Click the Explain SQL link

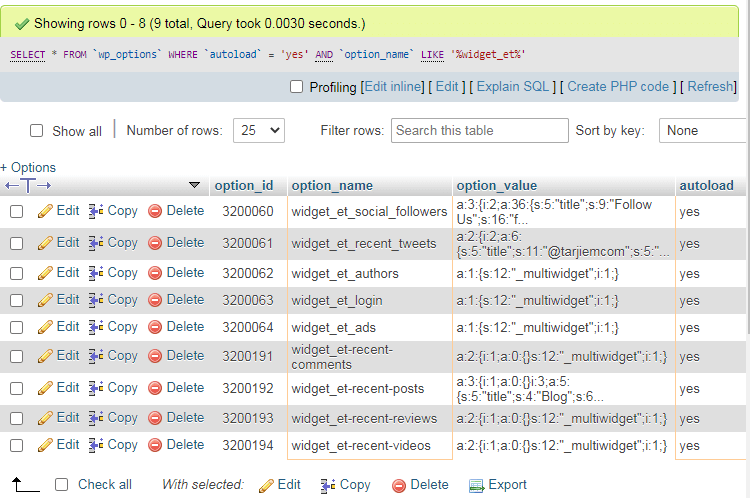(513, 87)
